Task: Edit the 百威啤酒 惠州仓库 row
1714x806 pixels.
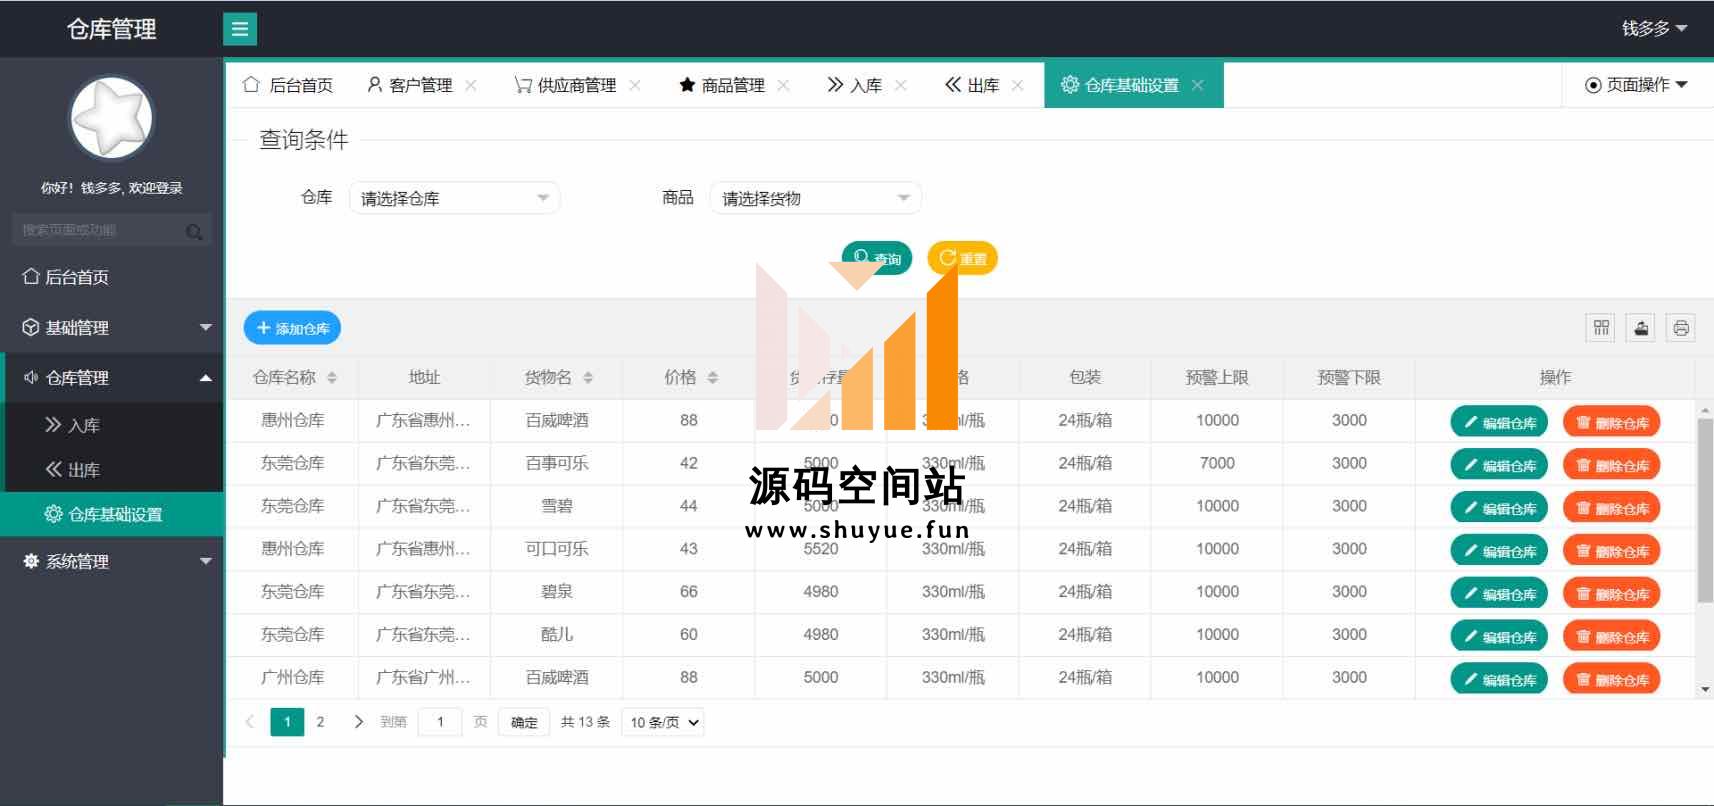Action: point(1499,422)
